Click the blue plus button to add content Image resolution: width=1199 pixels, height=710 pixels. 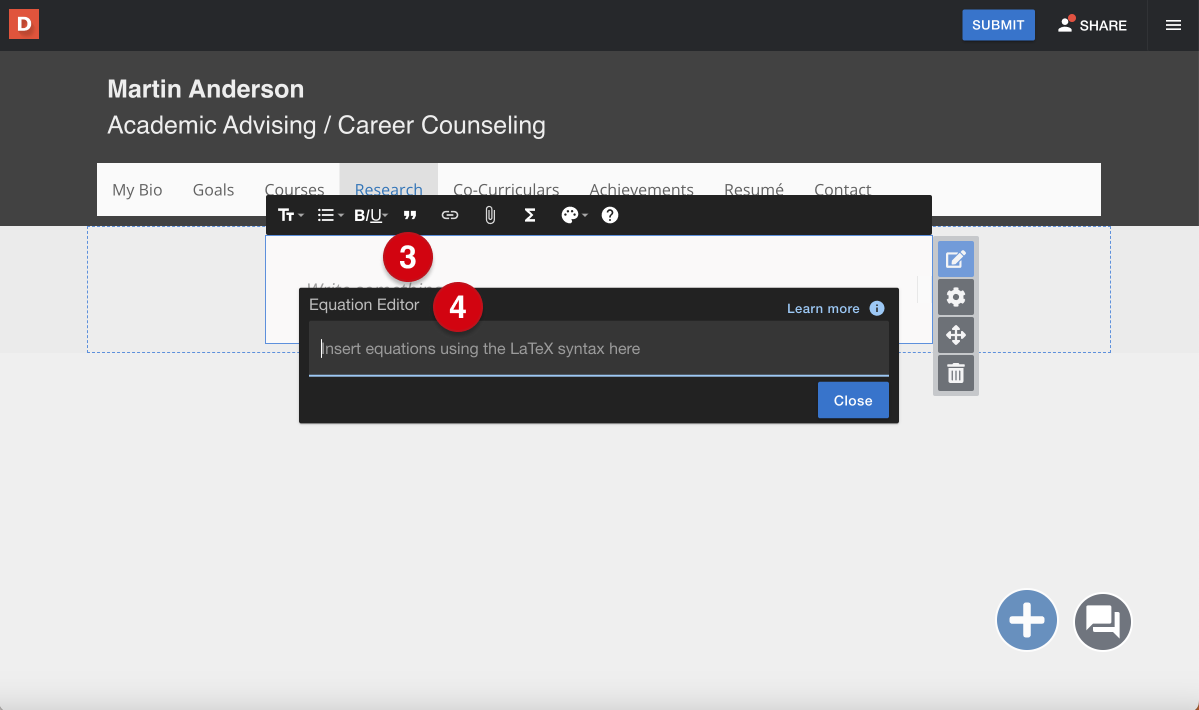(x=1026, y=621)
